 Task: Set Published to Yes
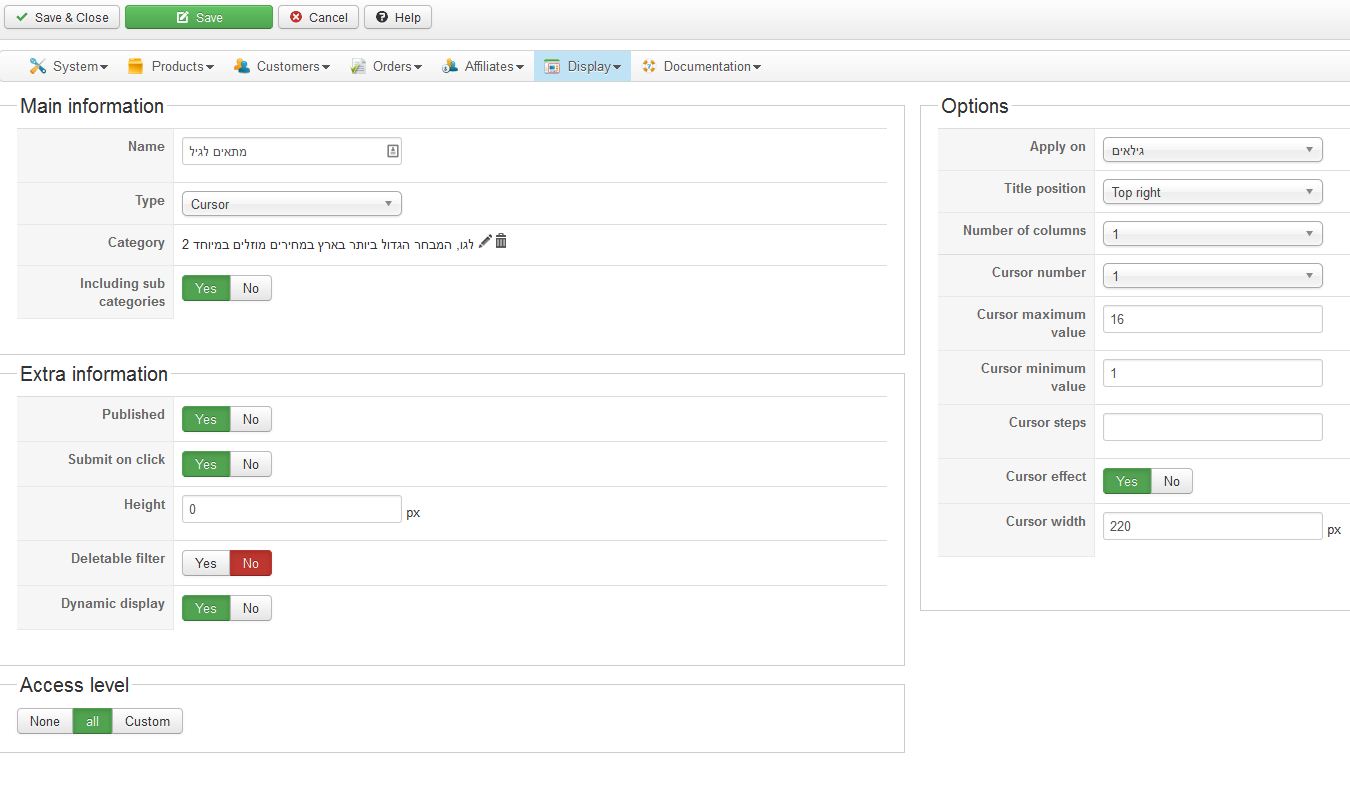pos(206,420)
